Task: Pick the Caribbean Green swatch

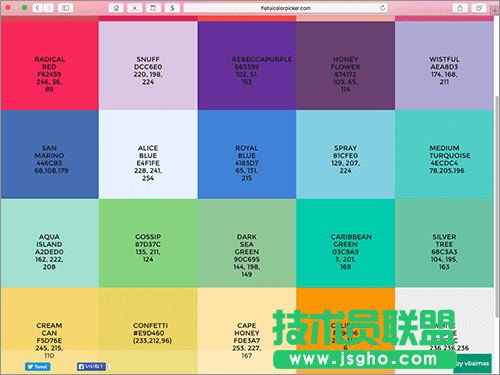Action: click(x=345, y=243)
